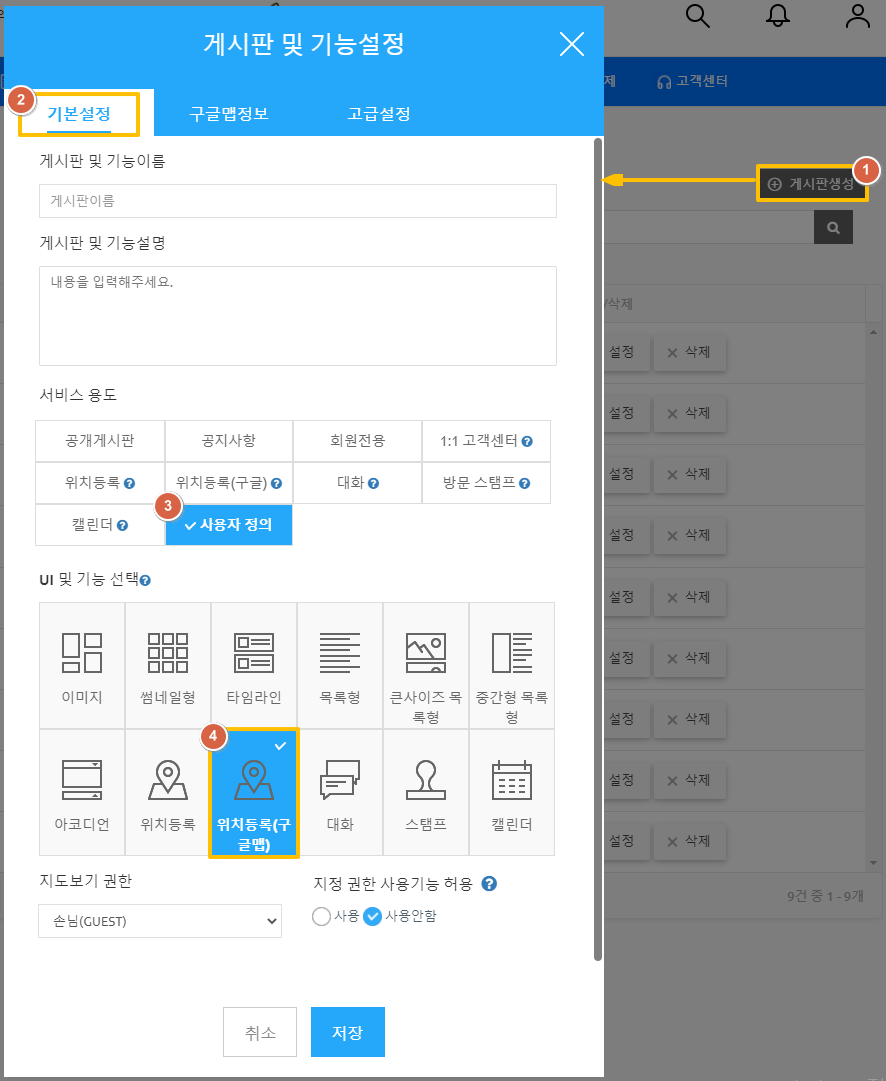Select the 타임라인 layout icon
This screenshot has height=1081, width=886.
pos(254,654)
